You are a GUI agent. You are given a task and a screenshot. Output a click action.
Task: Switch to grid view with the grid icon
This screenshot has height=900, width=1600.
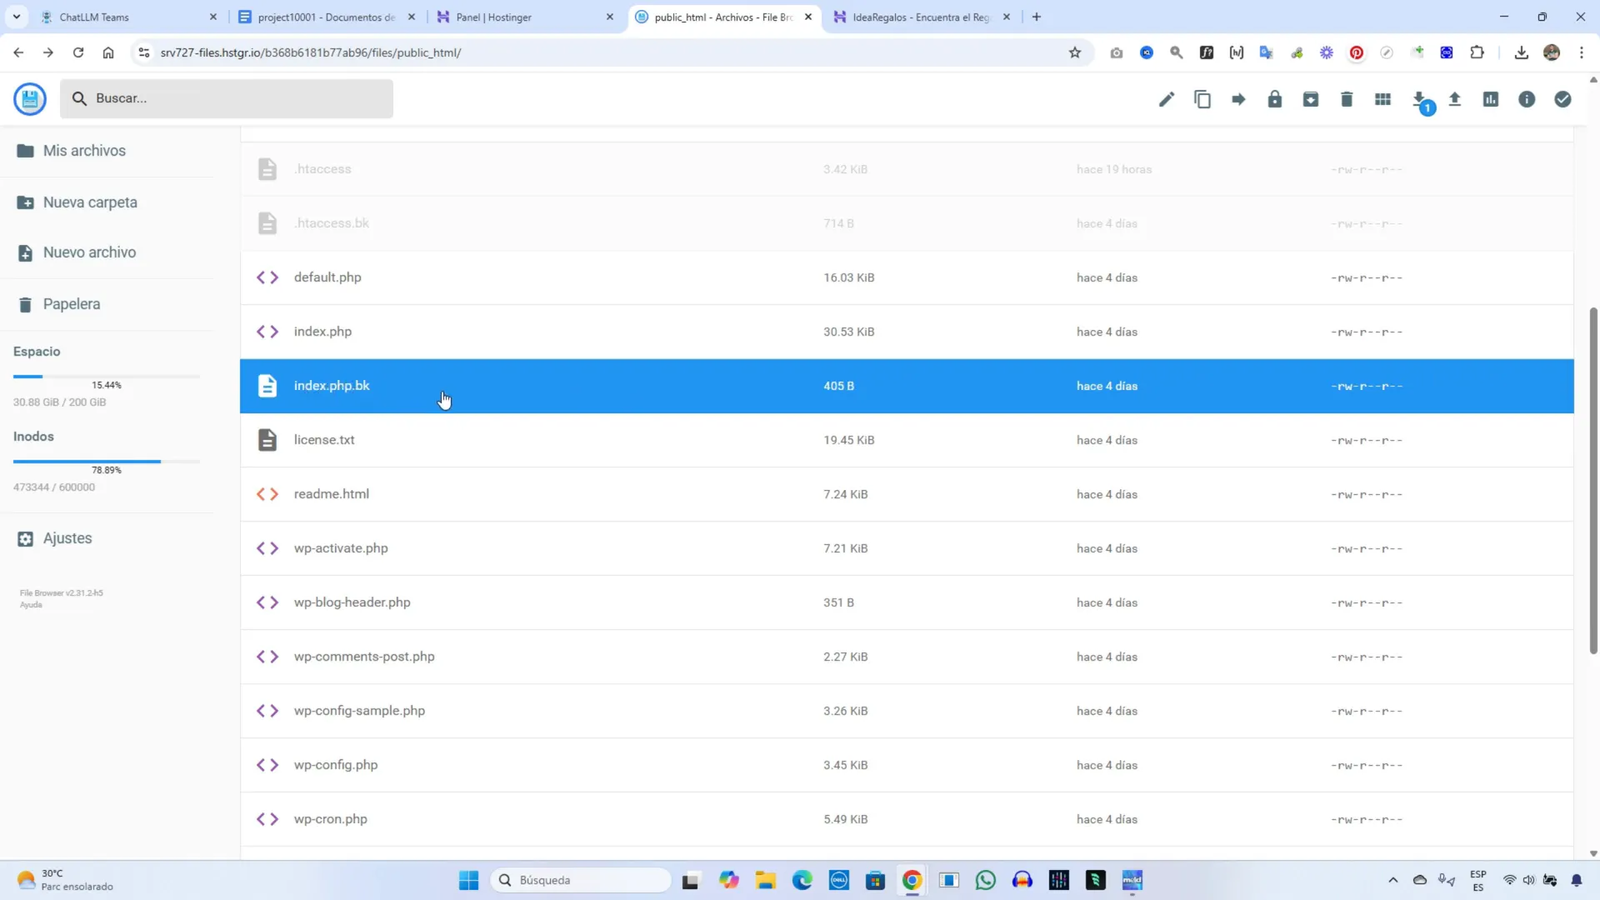point(1383,98)
